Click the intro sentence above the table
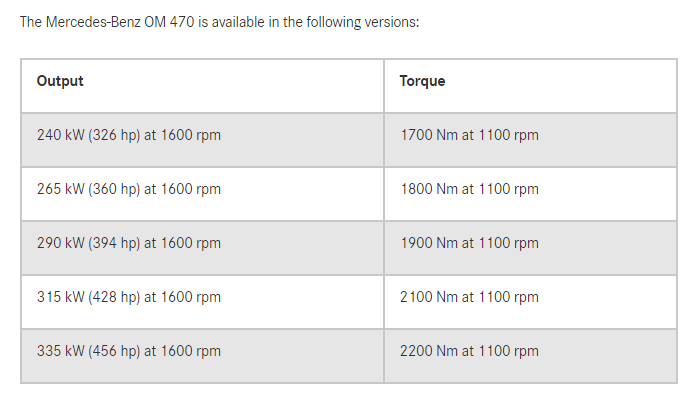Screen dimensions: 693x403 (219, 22)
